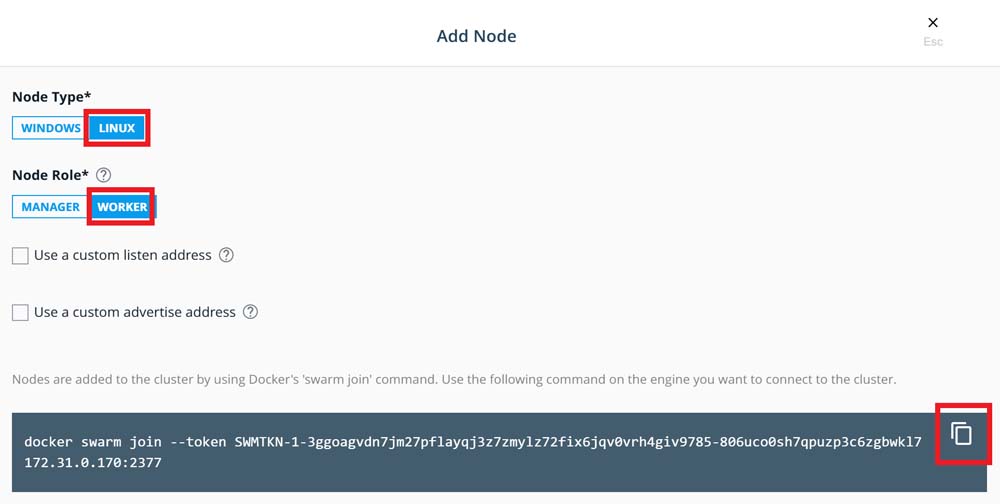1000x504 pixels.
Task: Click the 'Use a custom advertise address' label
Action: click(135, 312)
